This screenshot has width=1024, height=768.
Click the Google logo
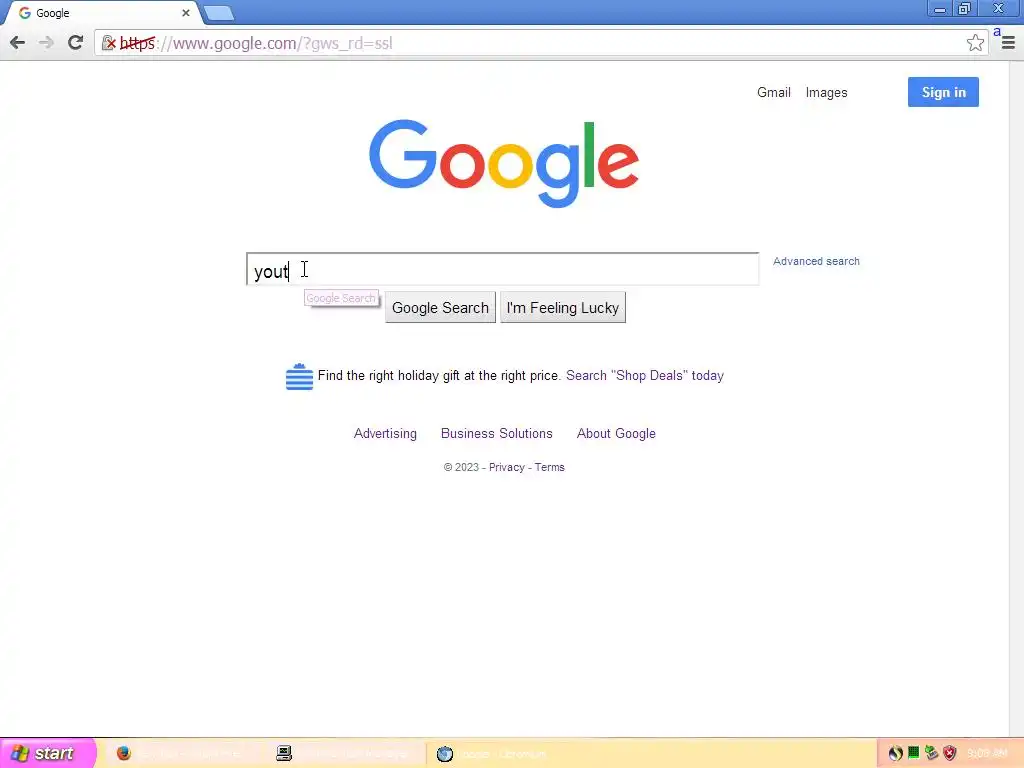coord(504,163)
